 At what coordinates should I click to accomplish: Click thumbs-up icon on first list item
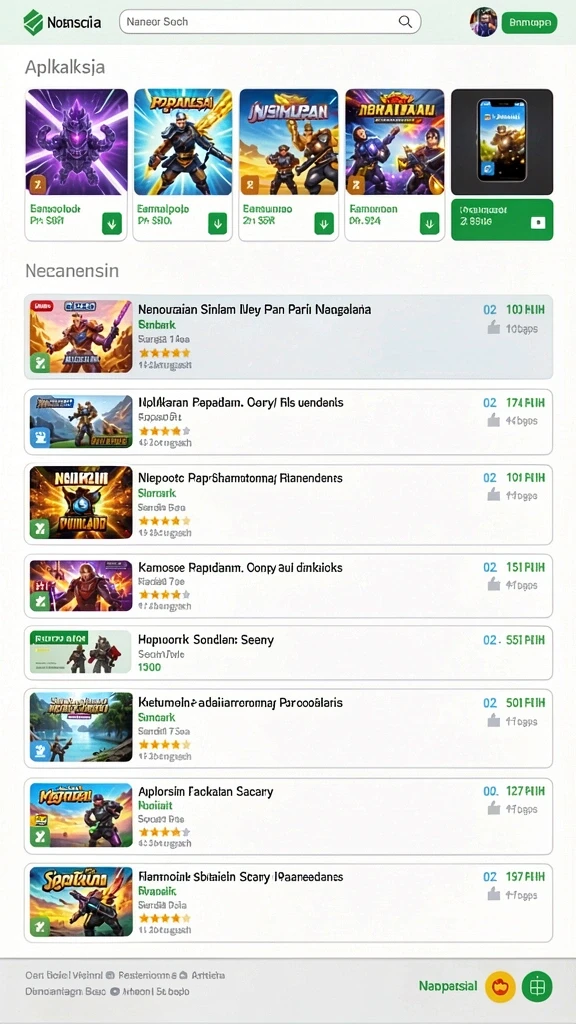(494, 328)
